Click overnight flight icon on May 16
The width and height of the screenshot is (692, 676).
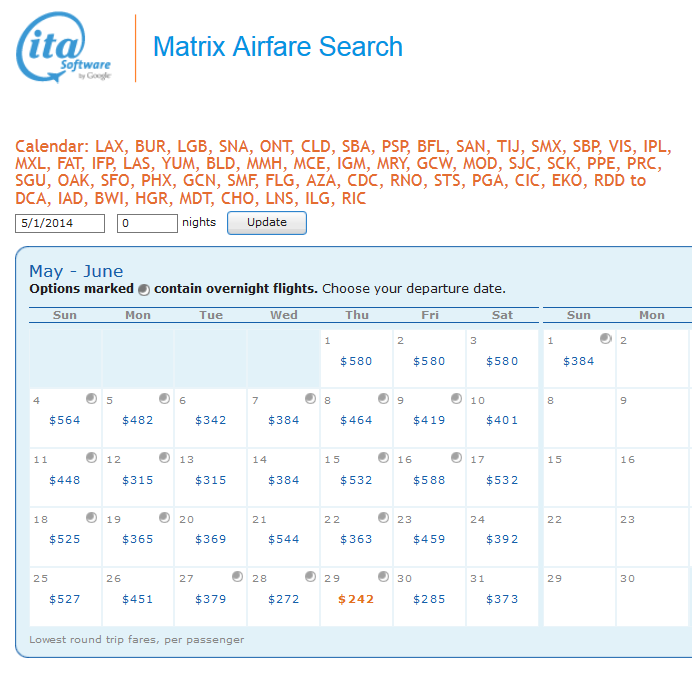click(456, 458)
